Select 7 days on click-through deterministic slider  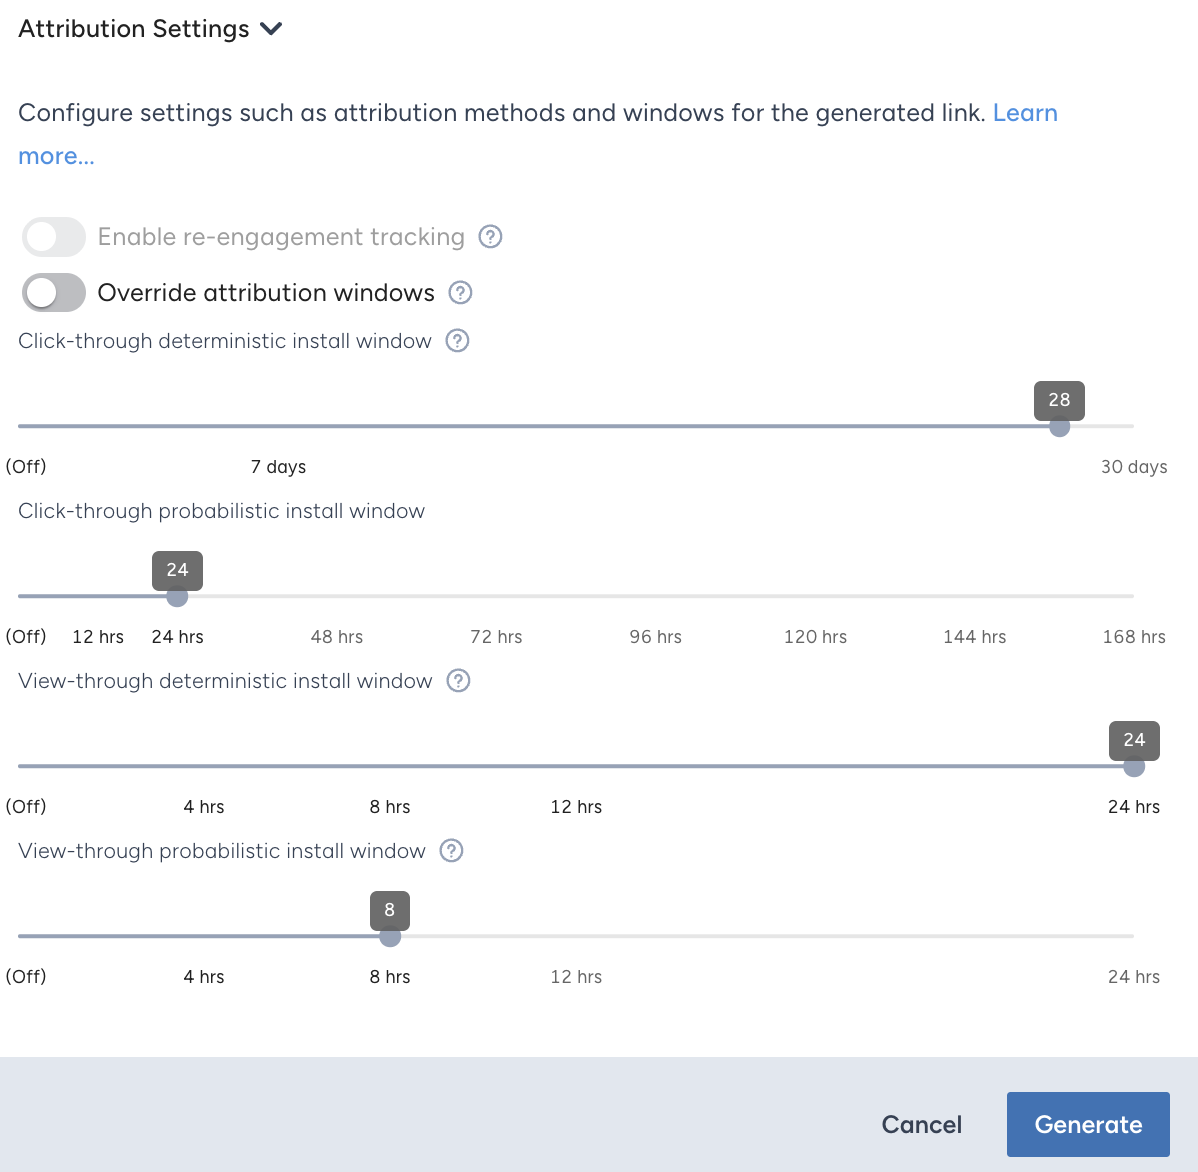pos(278,467)
